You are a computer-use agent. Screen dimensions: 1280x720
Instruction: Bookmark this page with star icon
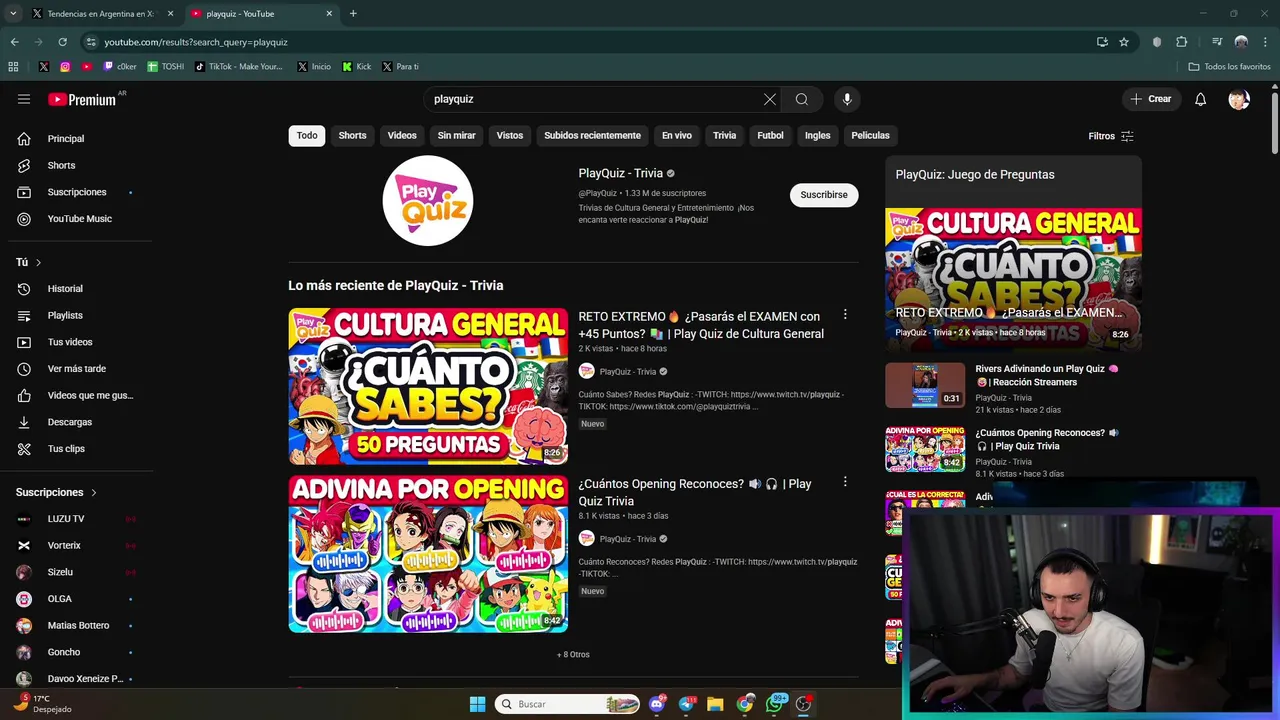click(1124, 42)
